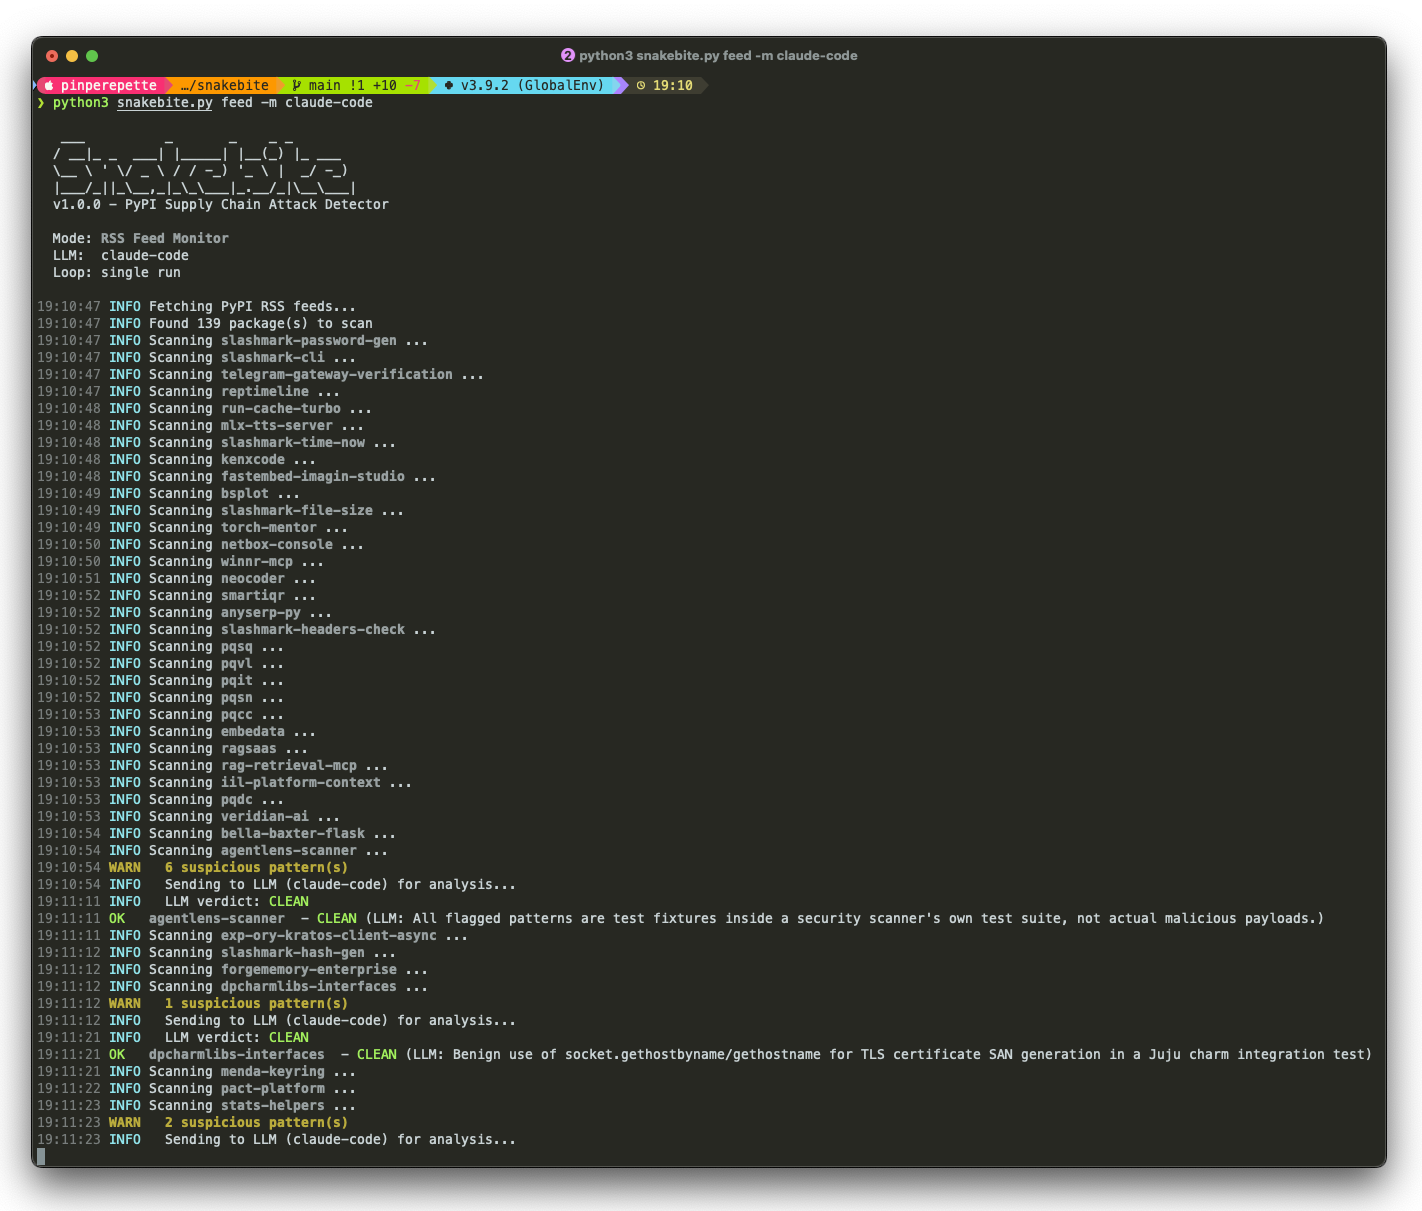Click the '6 suspicious pattern(s)' warning

pos(257,868)
